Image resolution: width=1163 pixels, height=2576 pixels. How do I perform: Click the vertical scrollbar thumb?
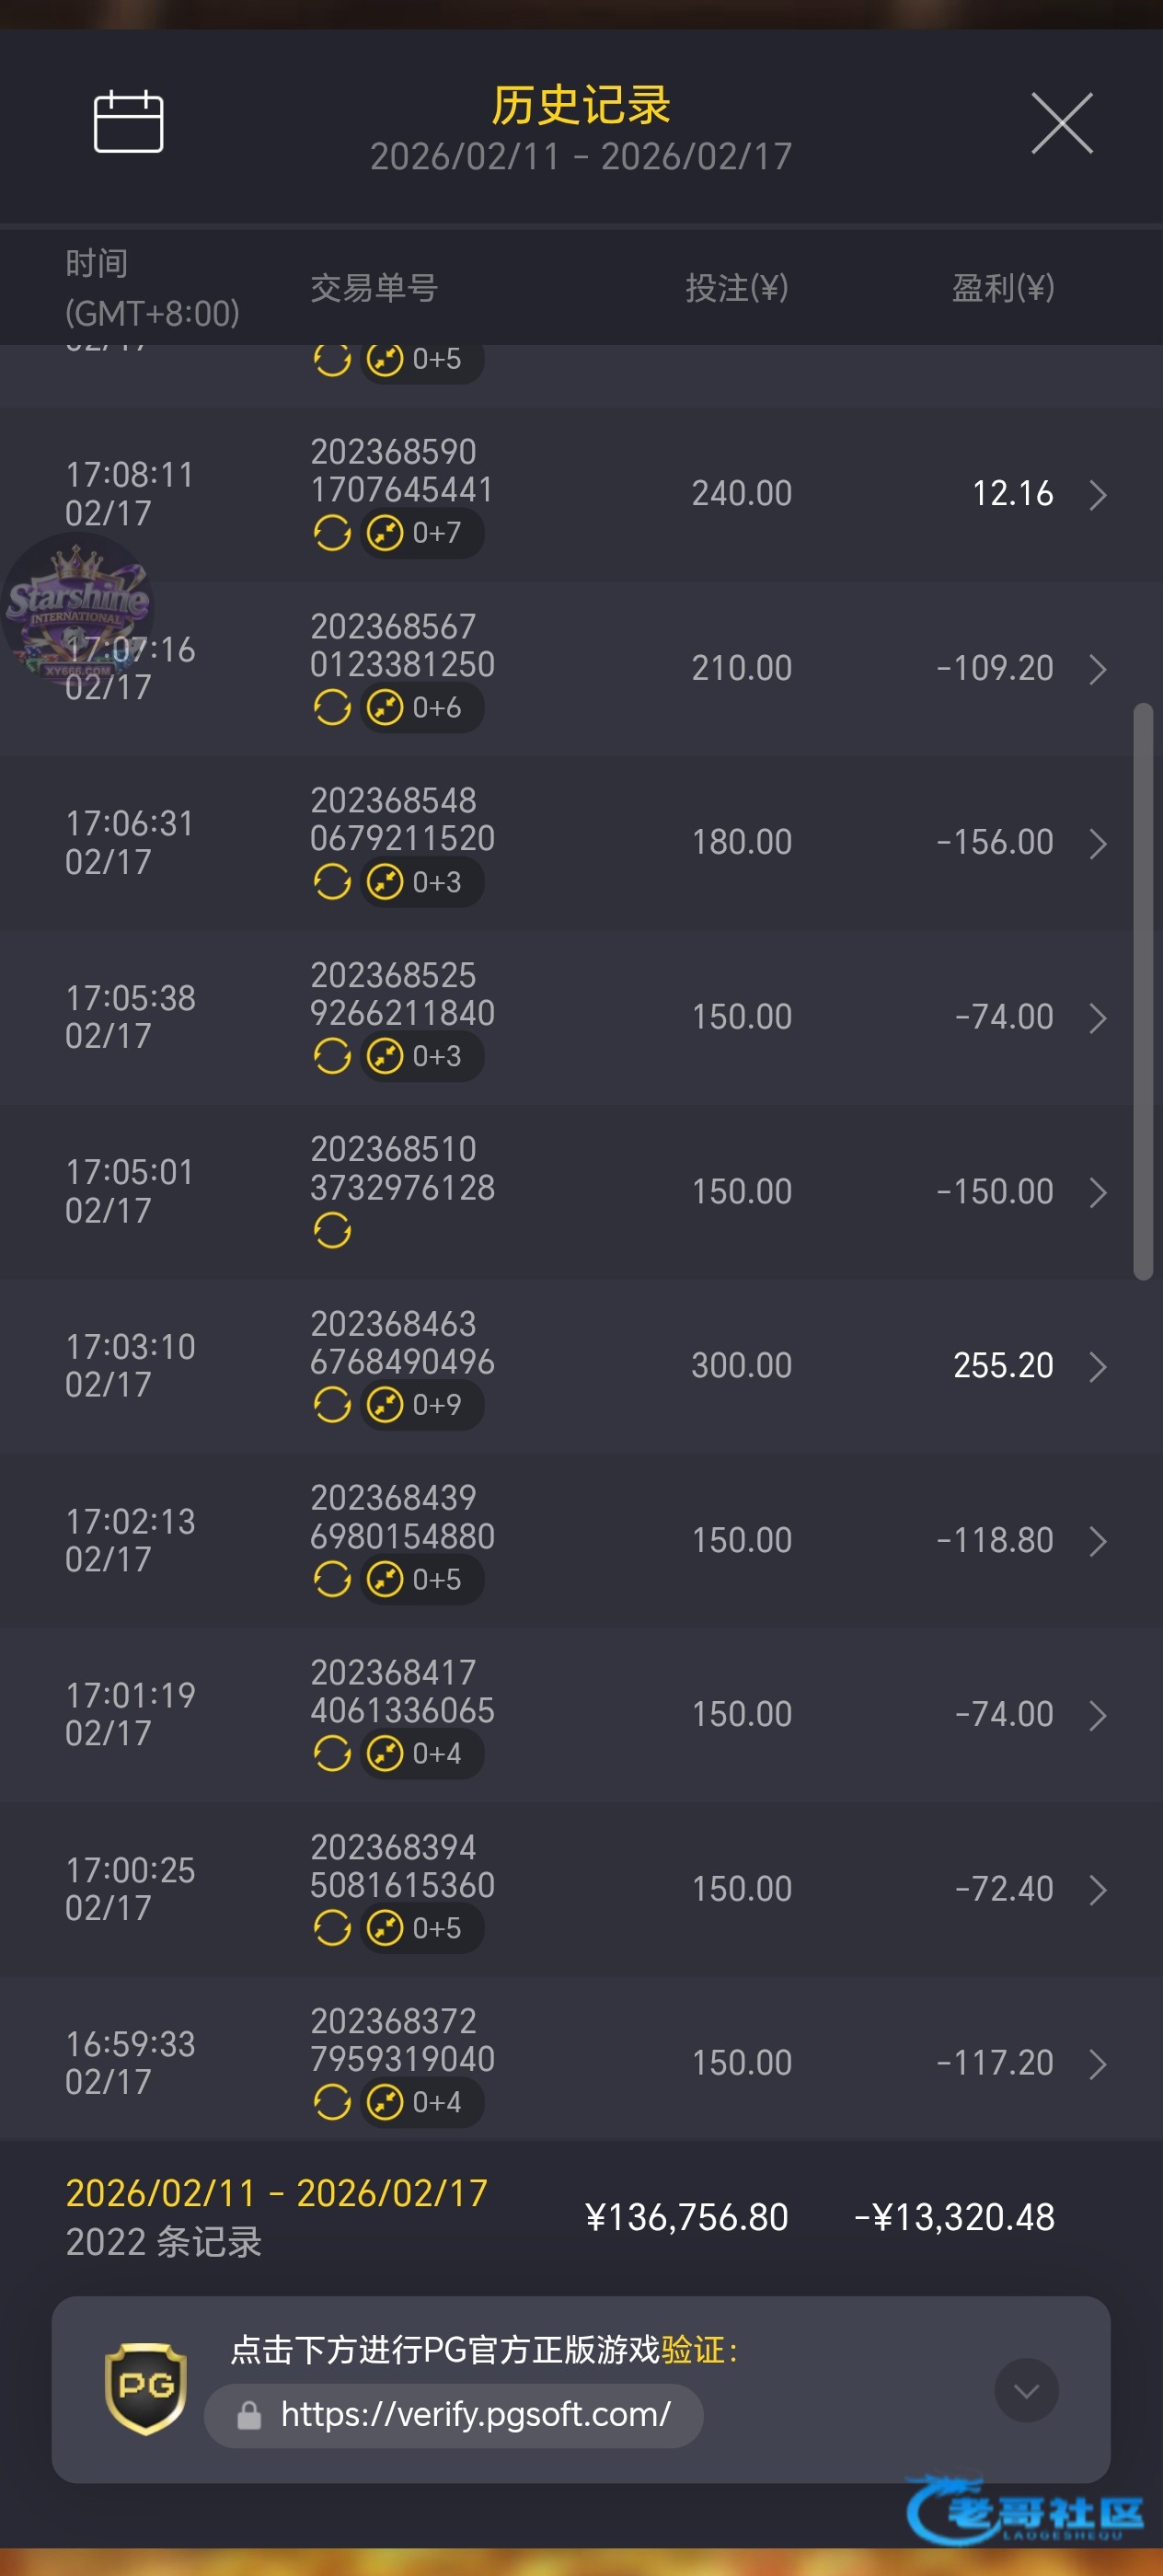1142,990
